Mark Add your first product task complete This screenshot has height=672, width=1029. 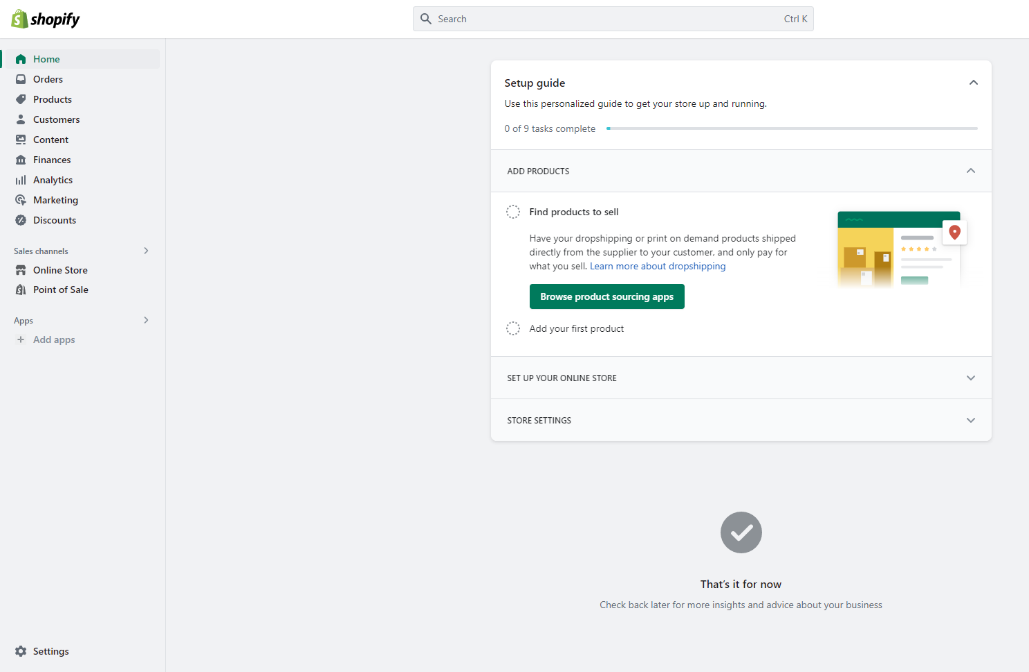pos(513,329)
